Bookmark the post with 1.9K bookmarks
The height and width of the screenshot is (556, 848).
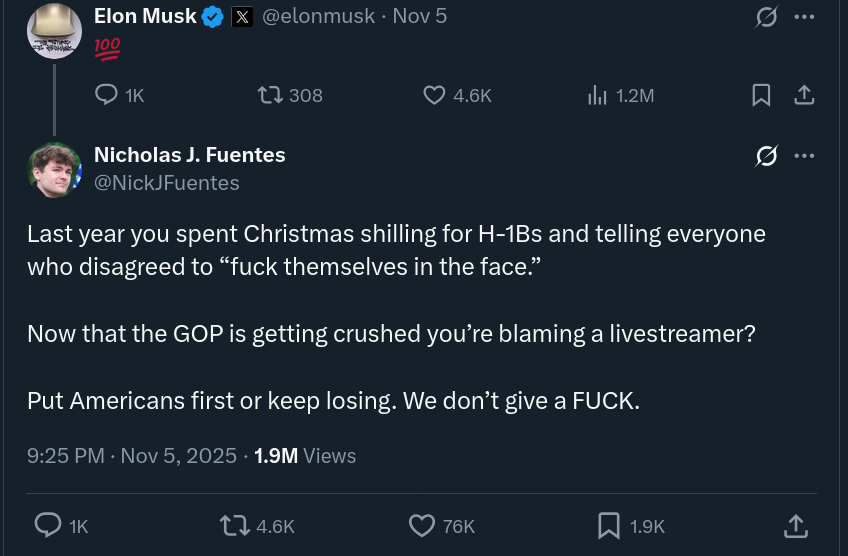click(x=608, y=525)
